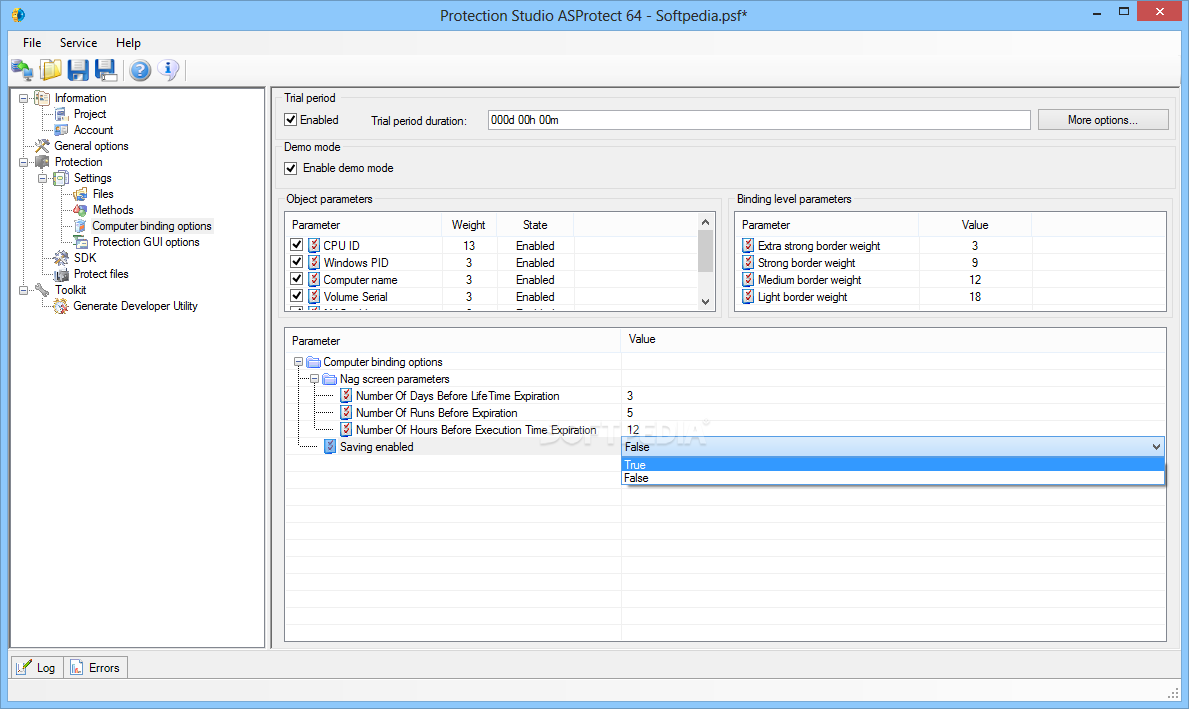Open the Help menu
This screenshot has height=709, width=1189.
(x=128, y=43)
